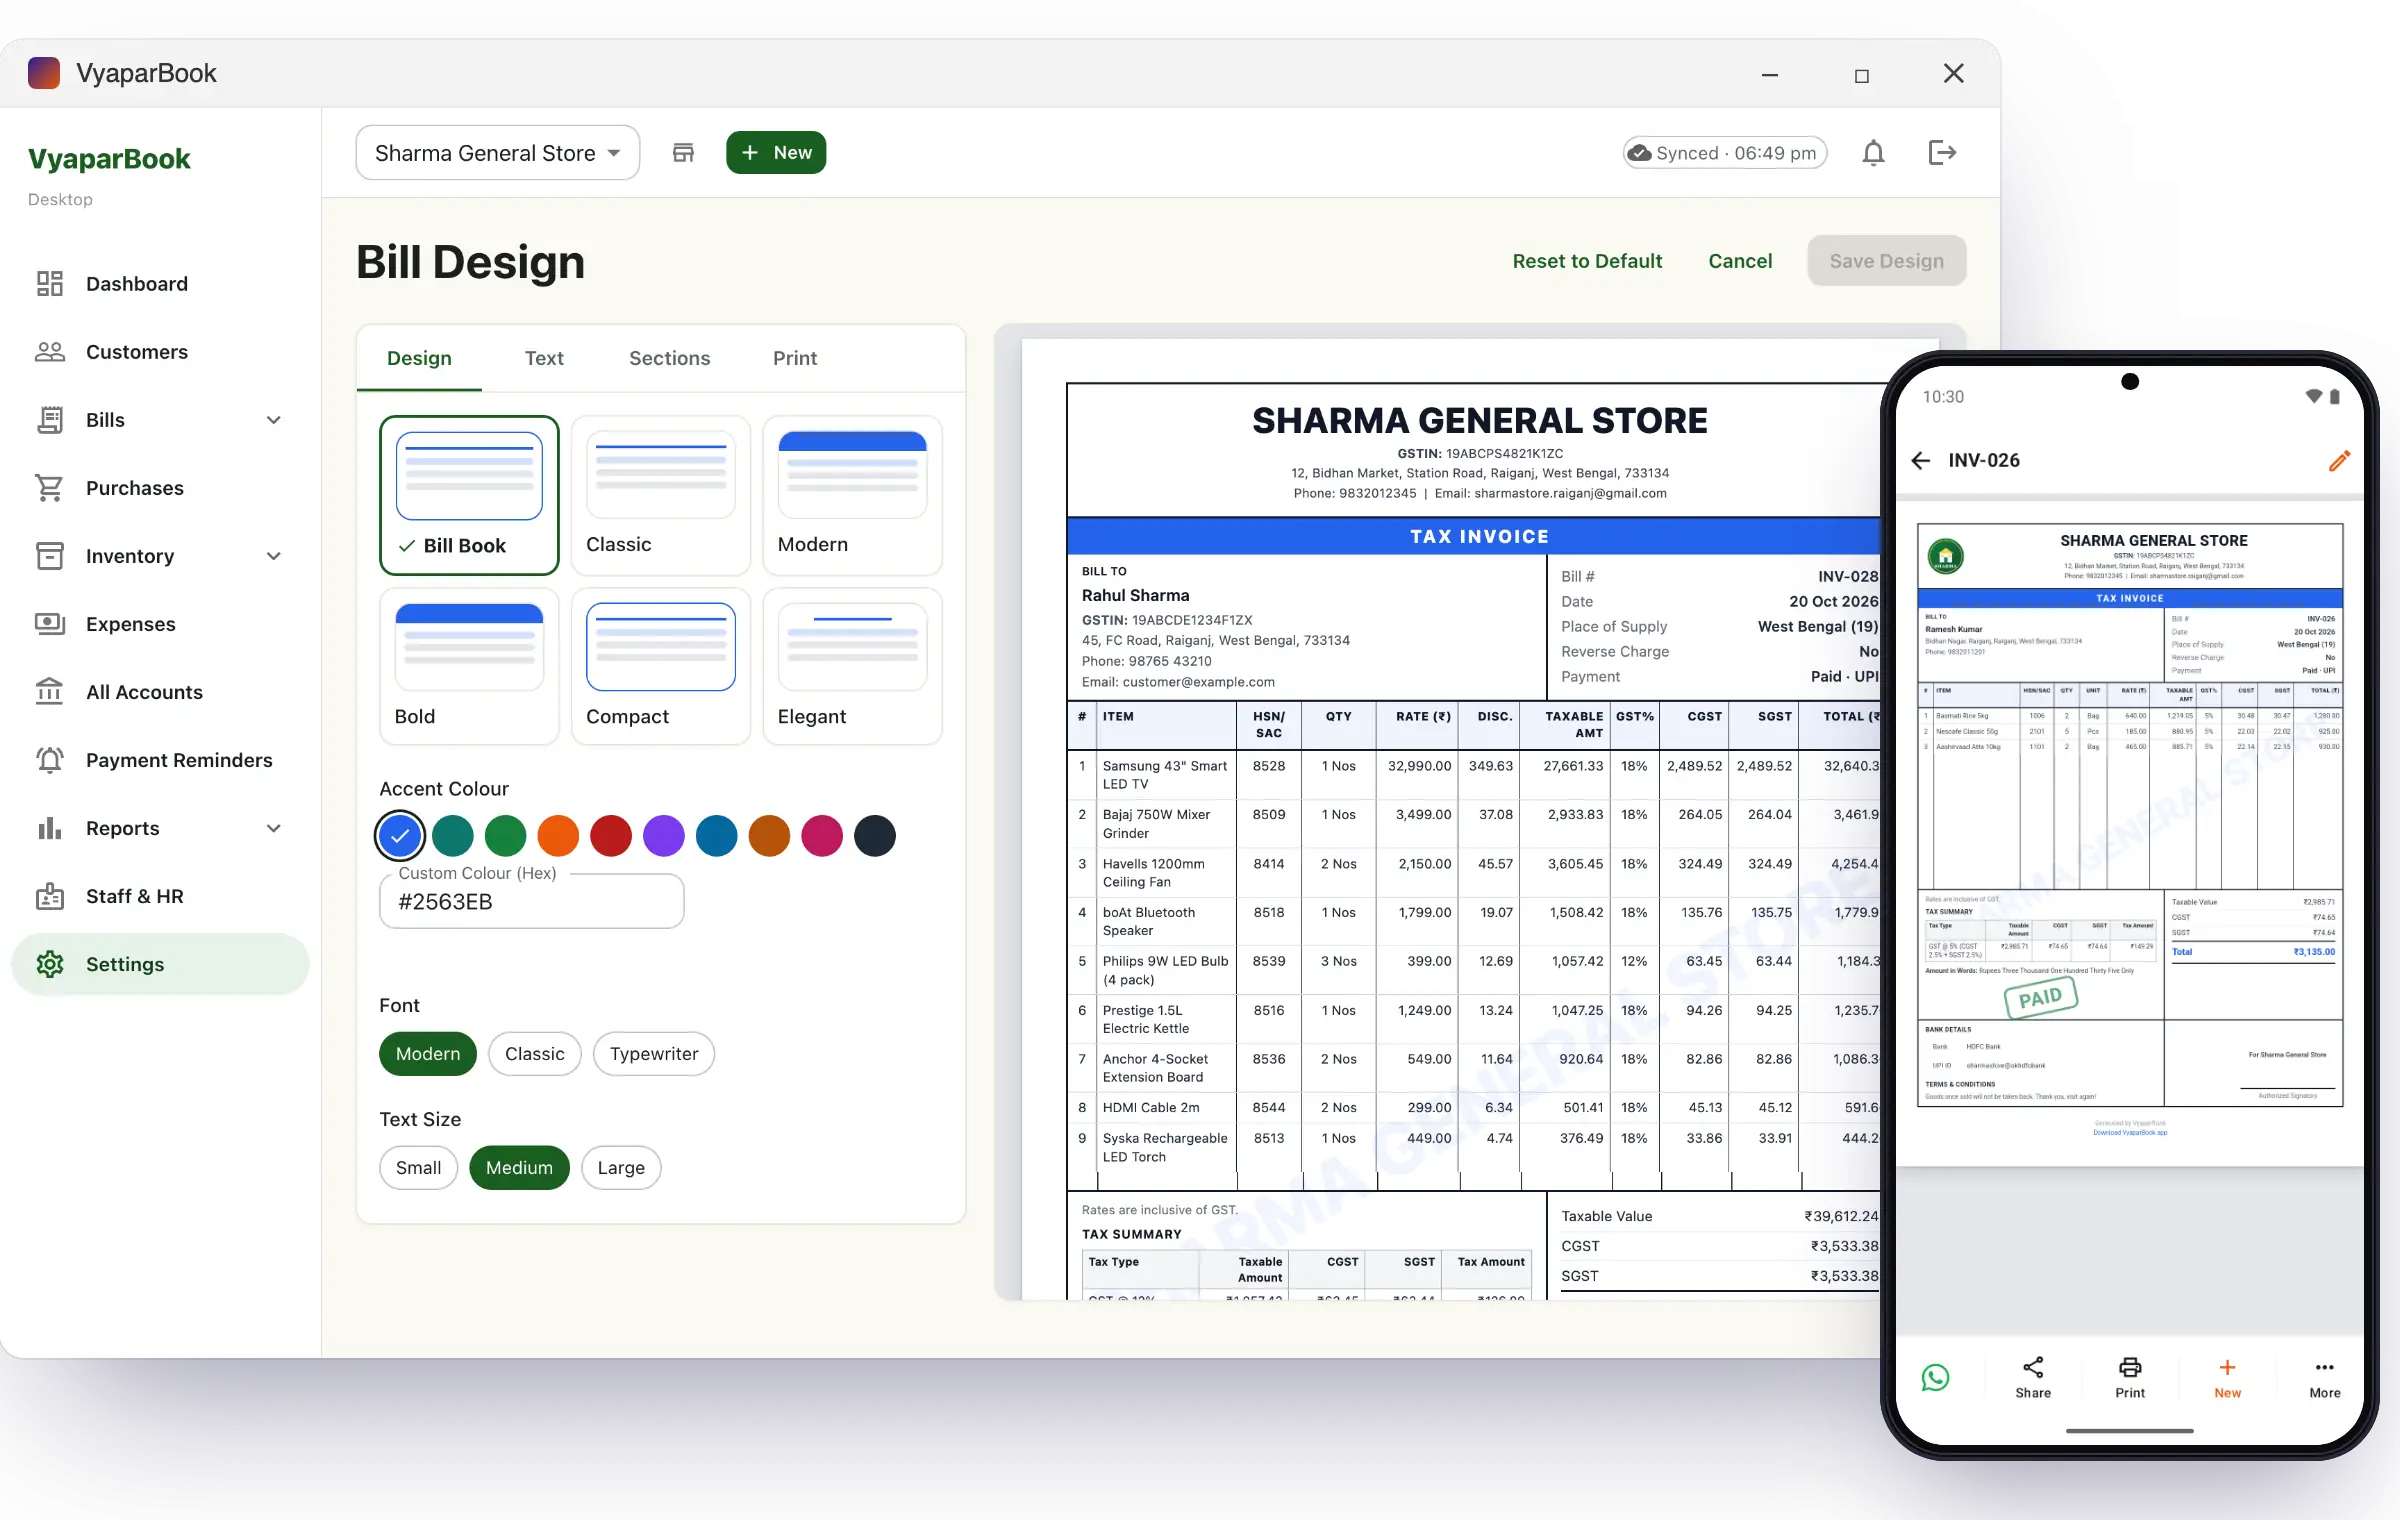Select the Classic template card
The image size is (2400, 1520).
pos(661,495)
